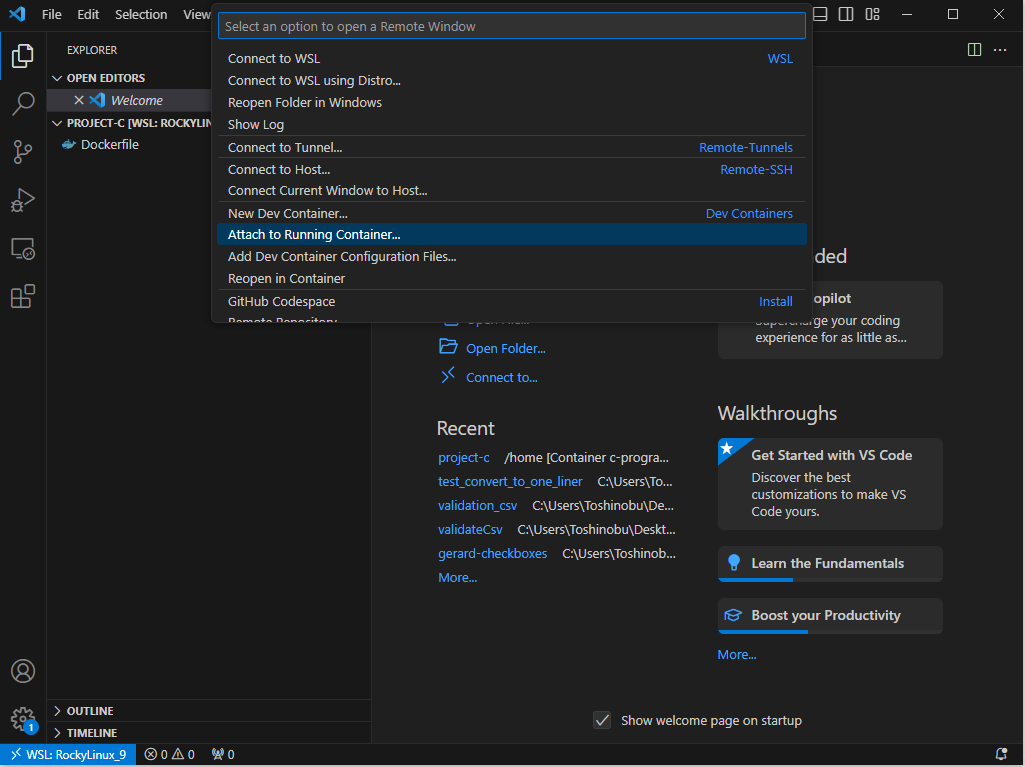Open the File menu
This screenshot has width=1025, height=767.
coord(52,14)
